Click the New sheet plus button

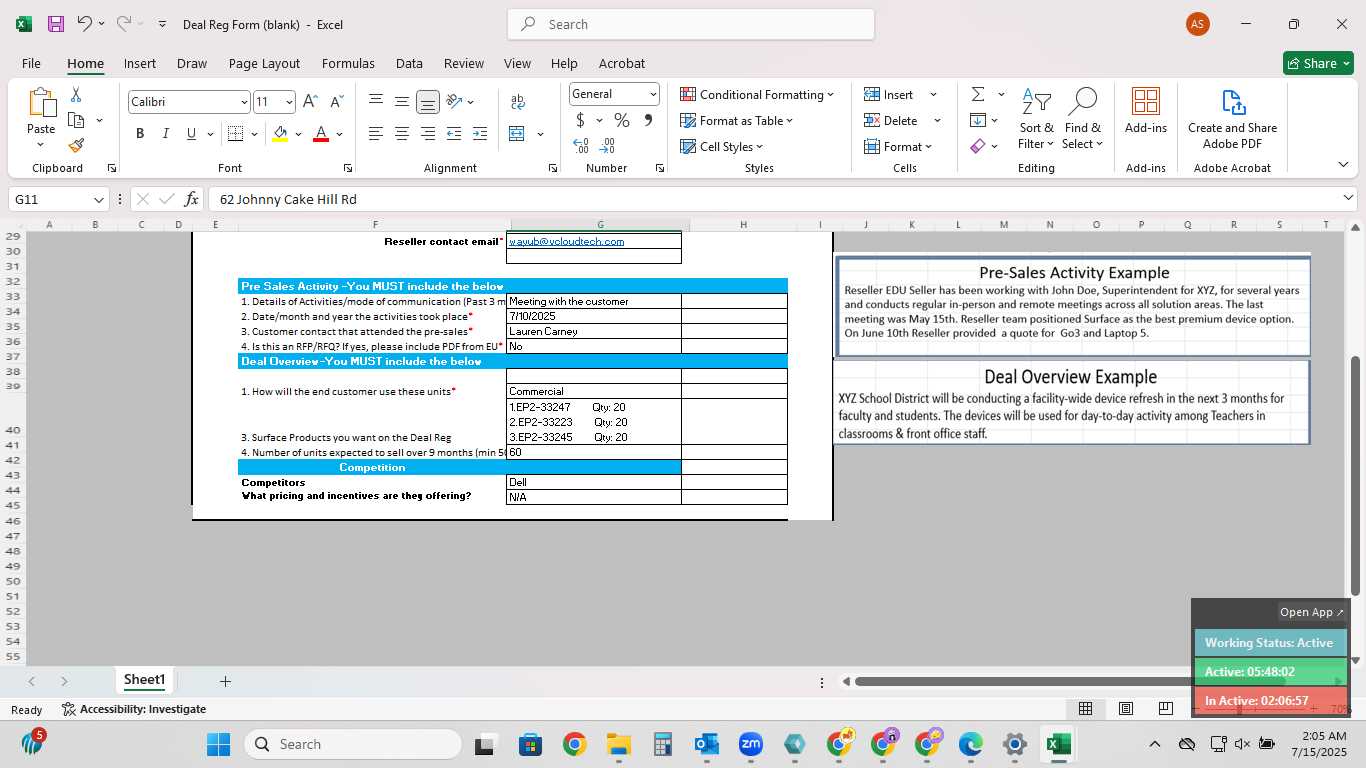pyautogui.click(x=225, y=681)
